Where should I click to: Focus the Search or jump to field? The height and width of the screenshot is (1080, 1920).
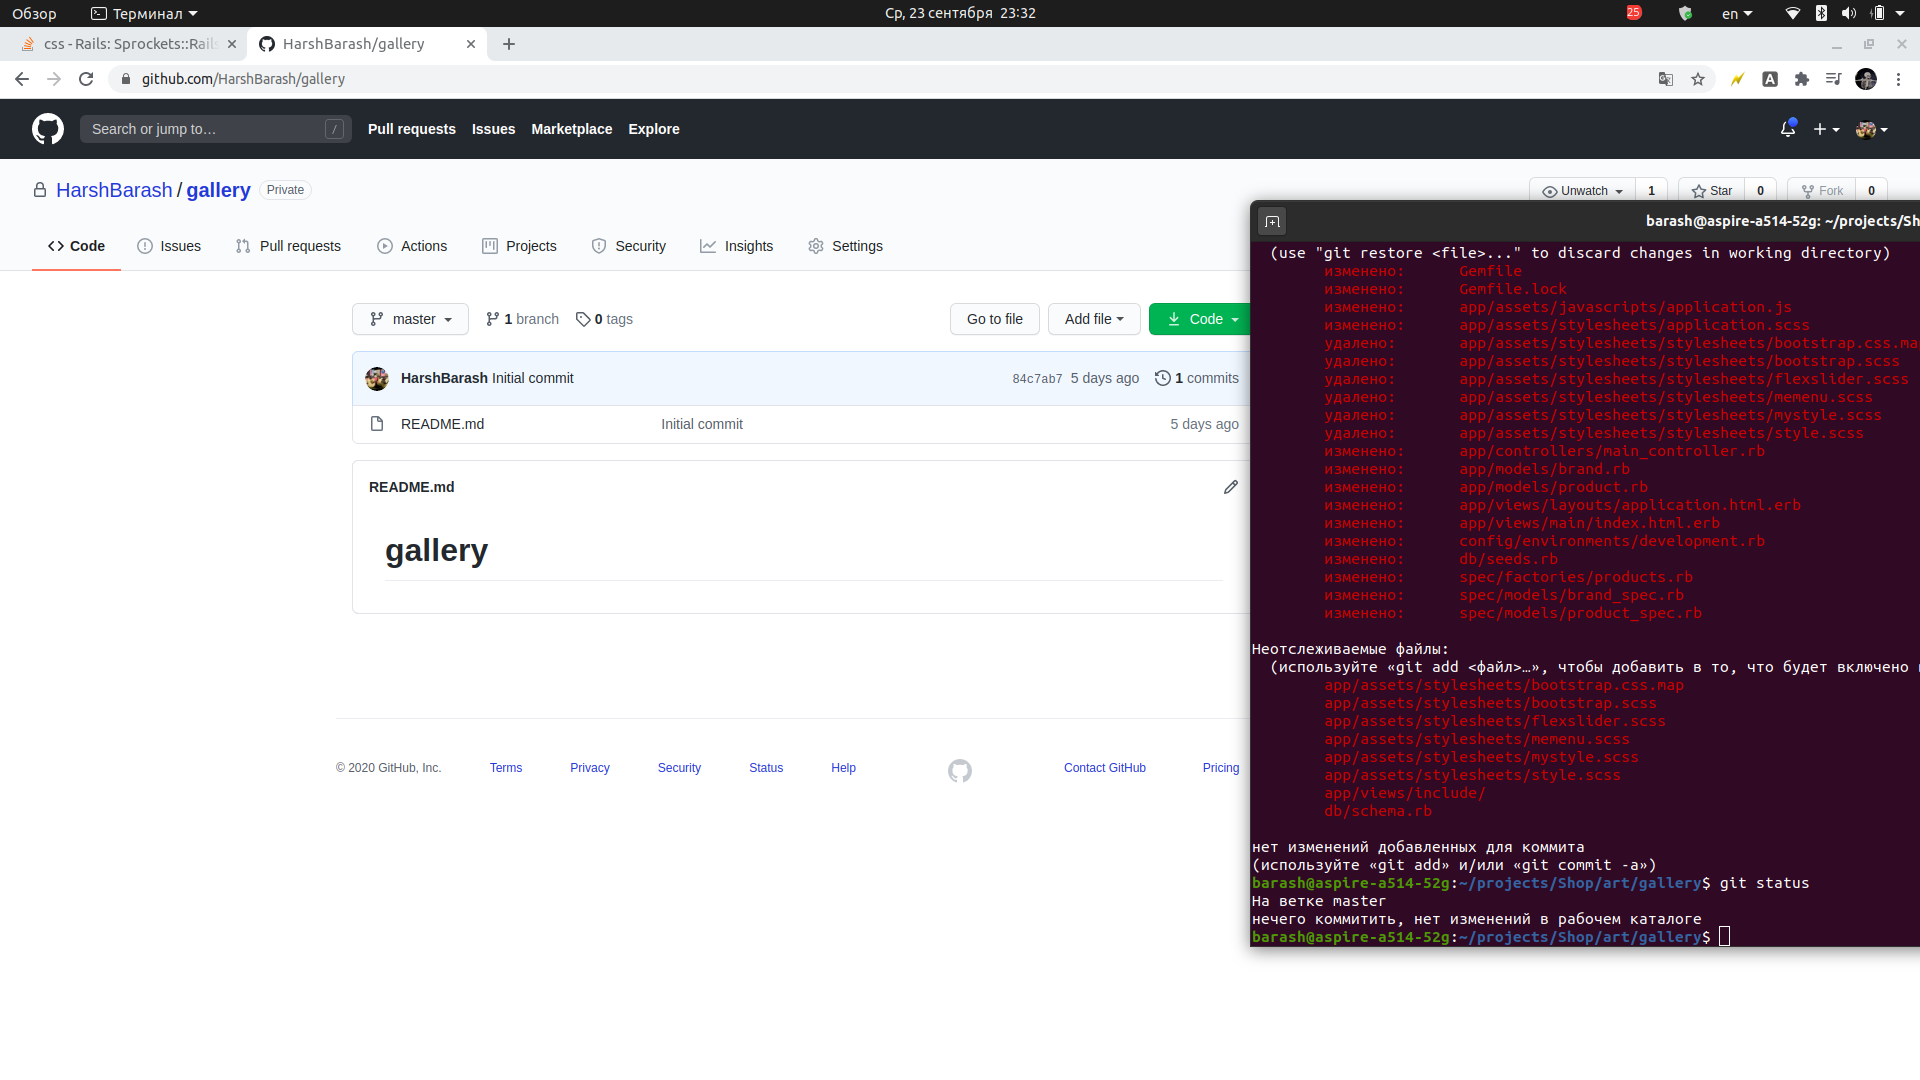[216, 129]
